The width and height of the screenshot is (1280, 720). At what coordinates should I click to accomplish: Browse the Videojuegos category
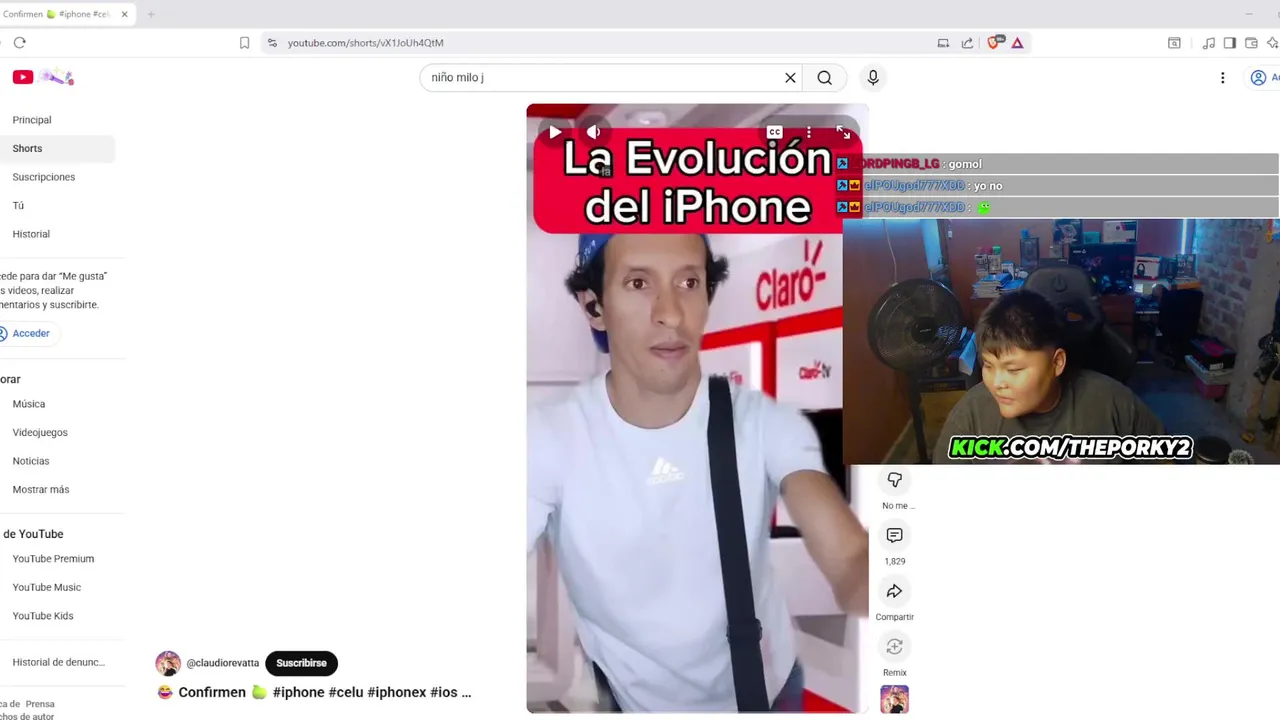pyautogui.click(x=40, y=432)
